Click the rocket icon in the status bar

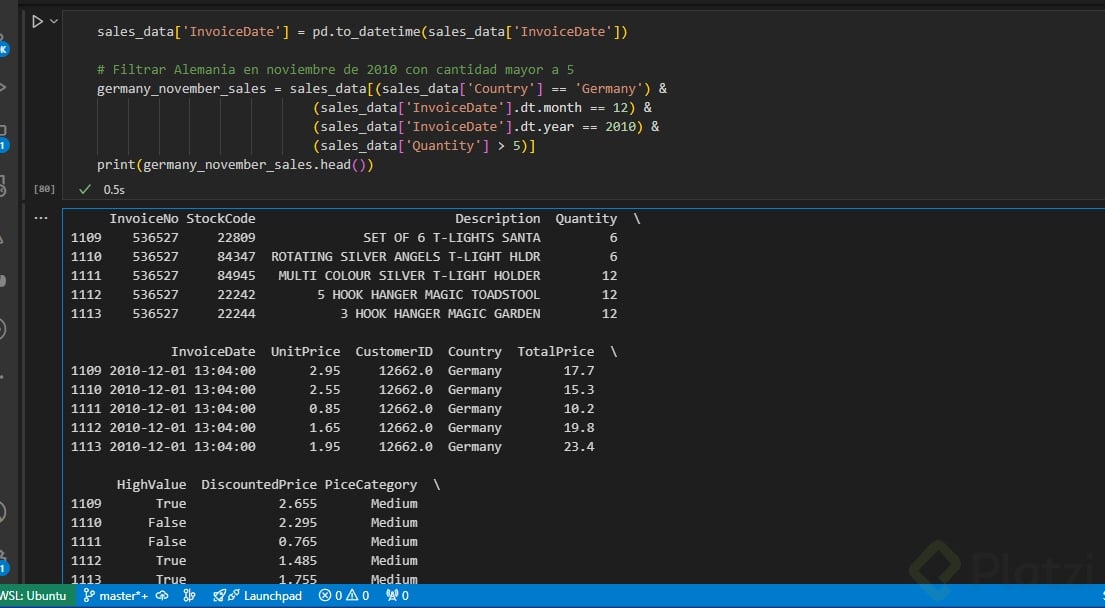(x=219, y=596)
